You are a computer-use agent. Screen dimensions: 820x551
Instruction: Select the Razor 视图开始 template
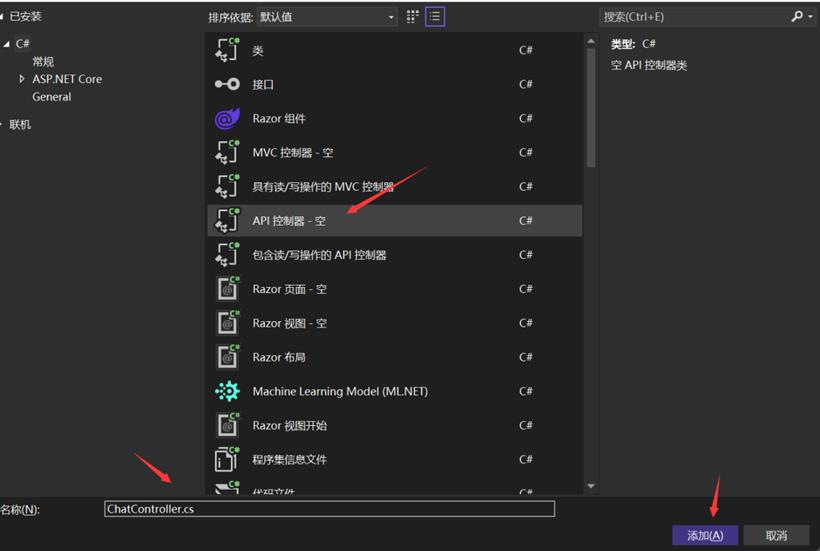point(394,426)
